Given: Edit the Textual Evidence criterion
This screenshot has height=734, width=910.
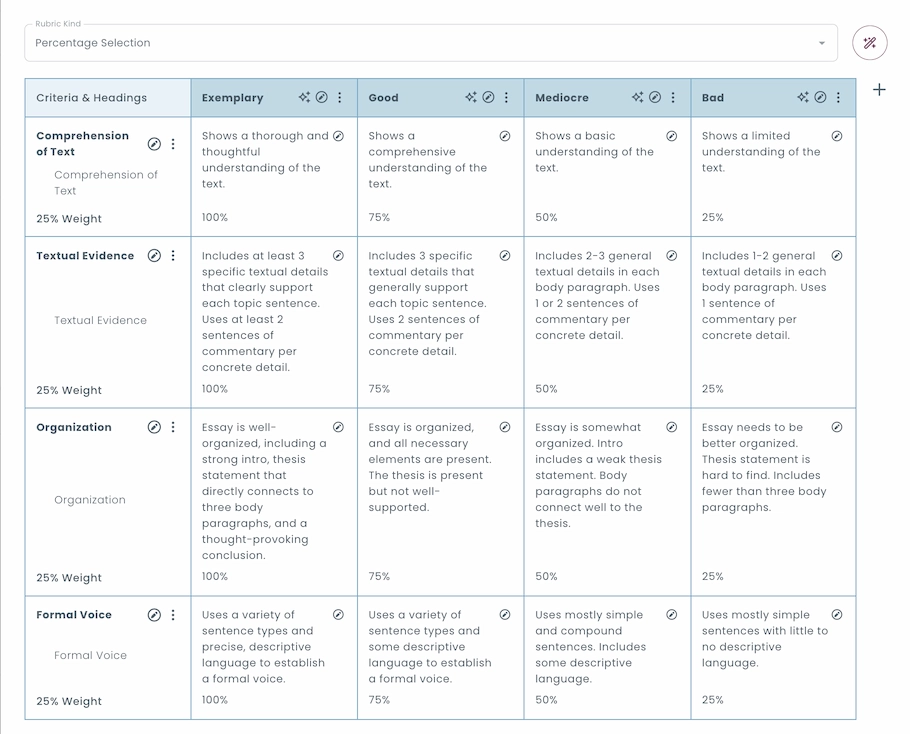Looking at the screenshot, I should pyautogui.click(x=154, y=255).
